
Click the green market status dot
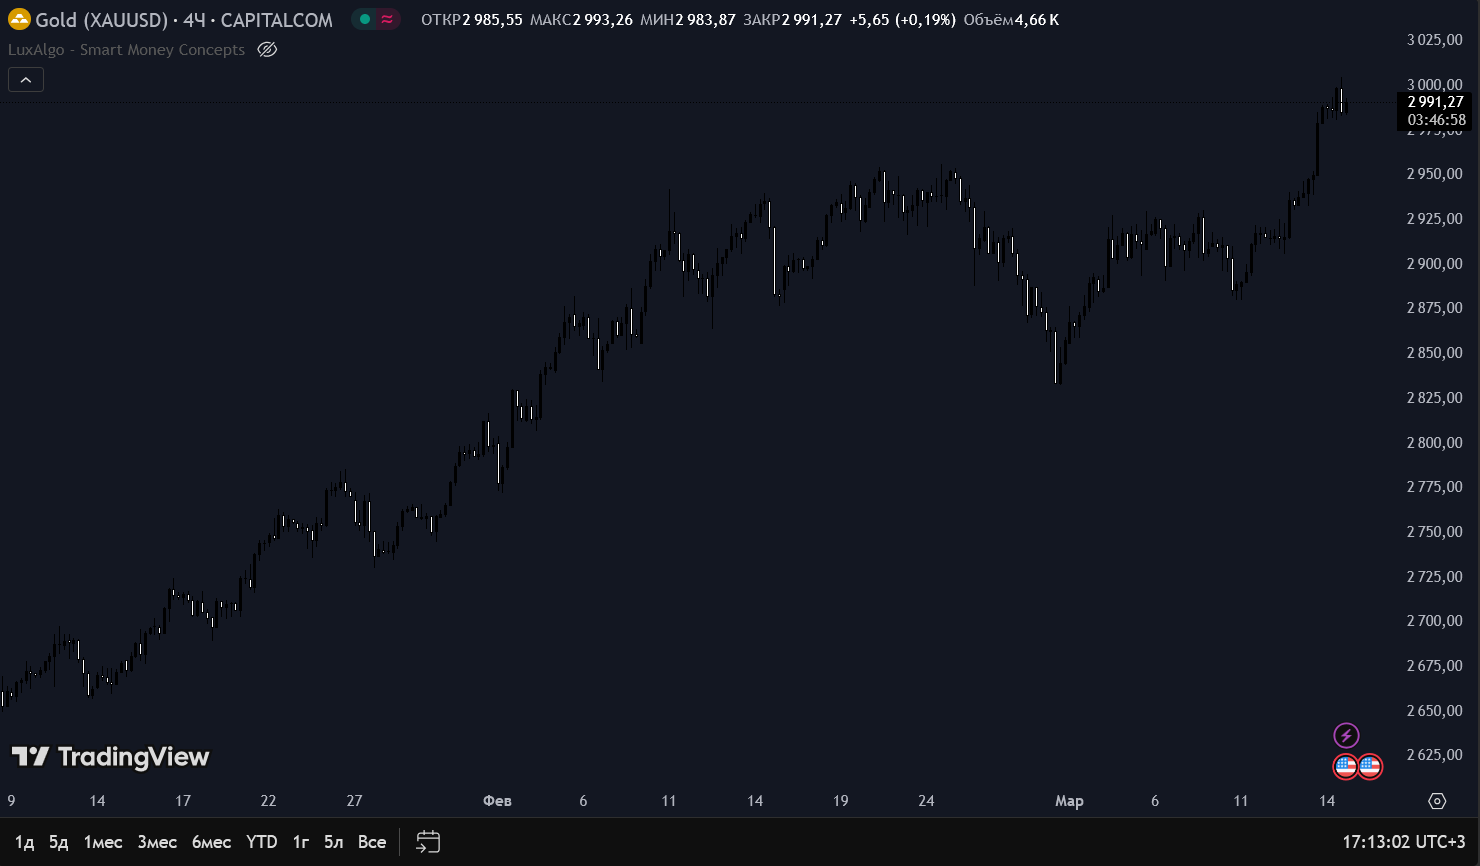(365, 19)
